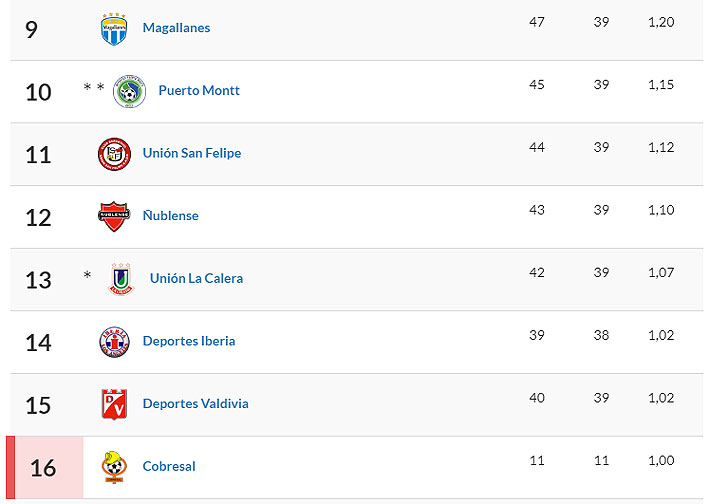The height and width of the screenshot is (504, 710).
Task: Follow the Deportes Valdivia link
Action: pyautogui.click(x=196, y=404)
